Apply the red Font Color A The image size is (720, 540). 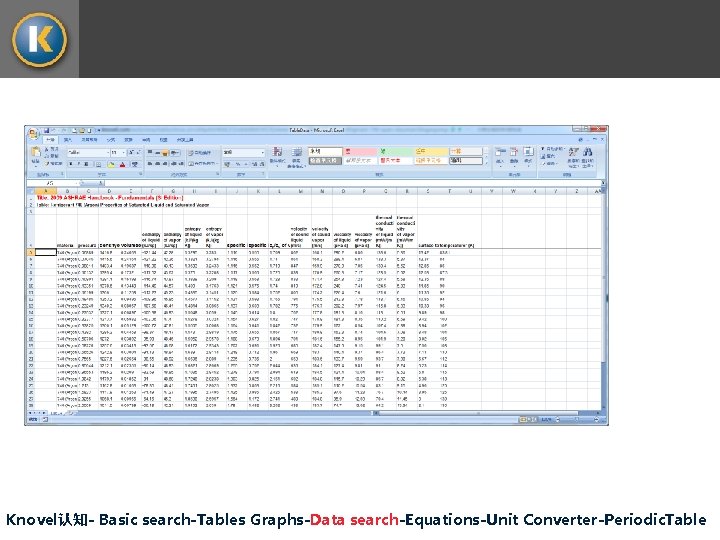(122, 164)
